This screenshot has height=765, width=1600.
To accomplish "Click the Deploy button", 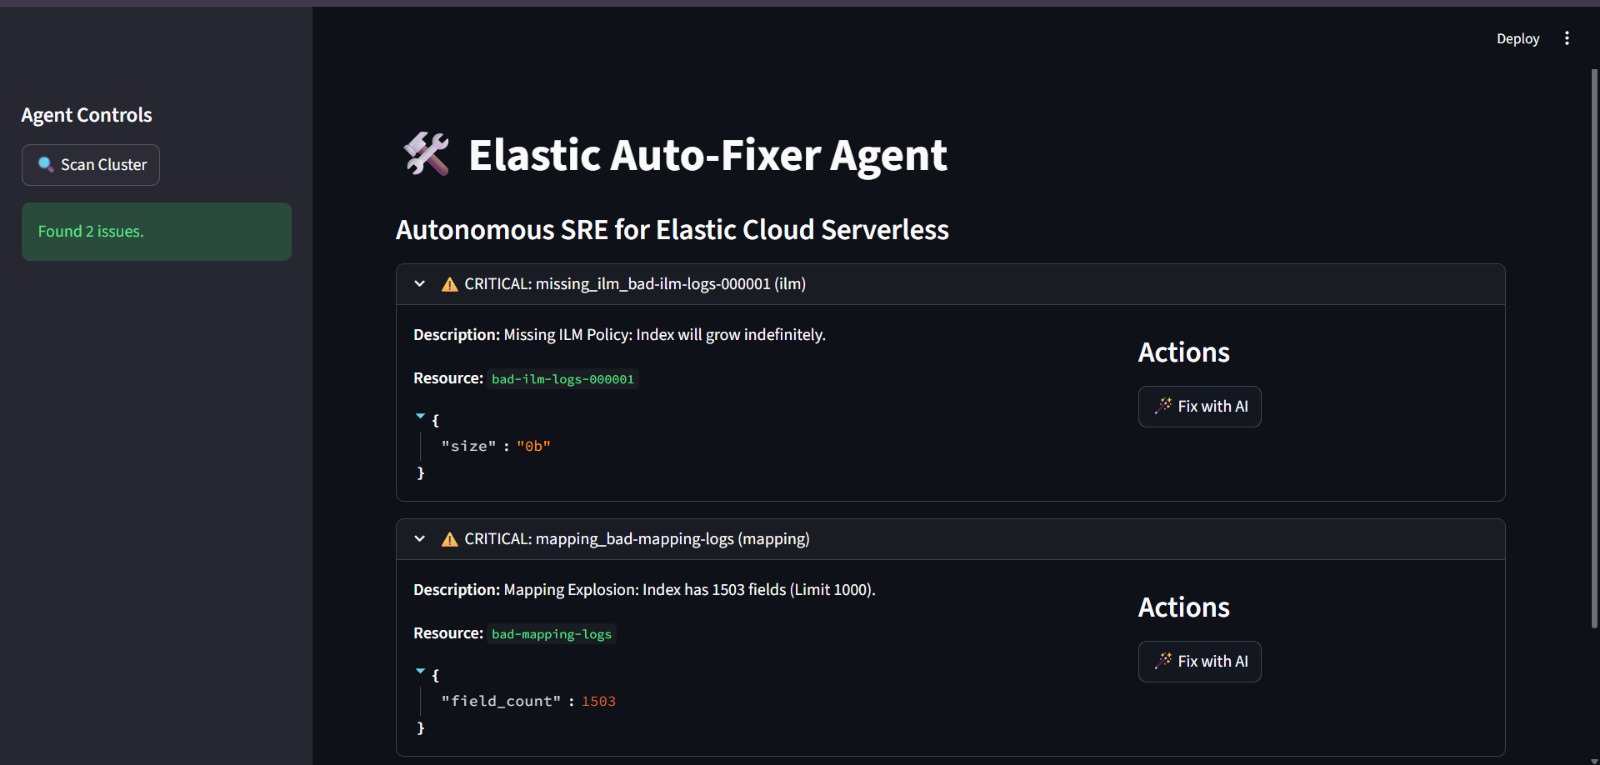I will coord(1518,38).
